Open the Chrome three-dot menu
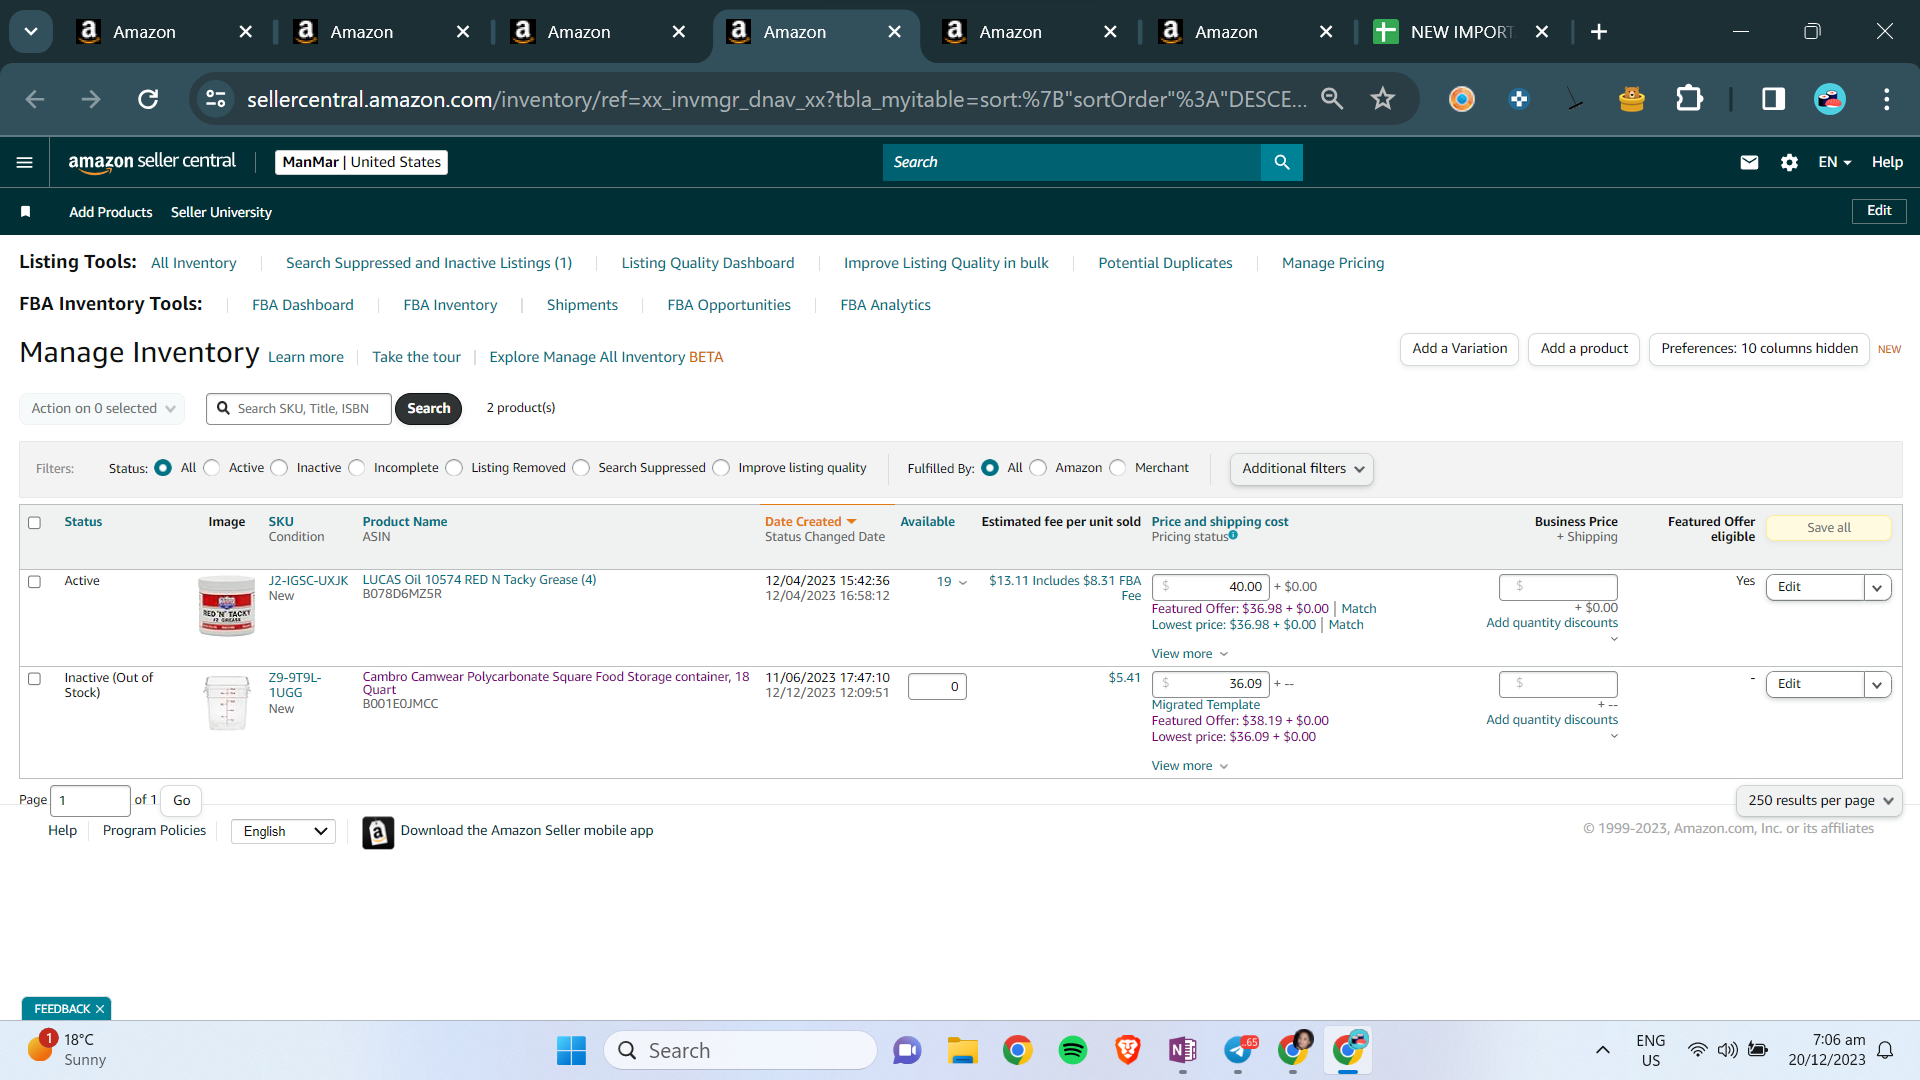 pyautogui.click(x=1887, y=99)
